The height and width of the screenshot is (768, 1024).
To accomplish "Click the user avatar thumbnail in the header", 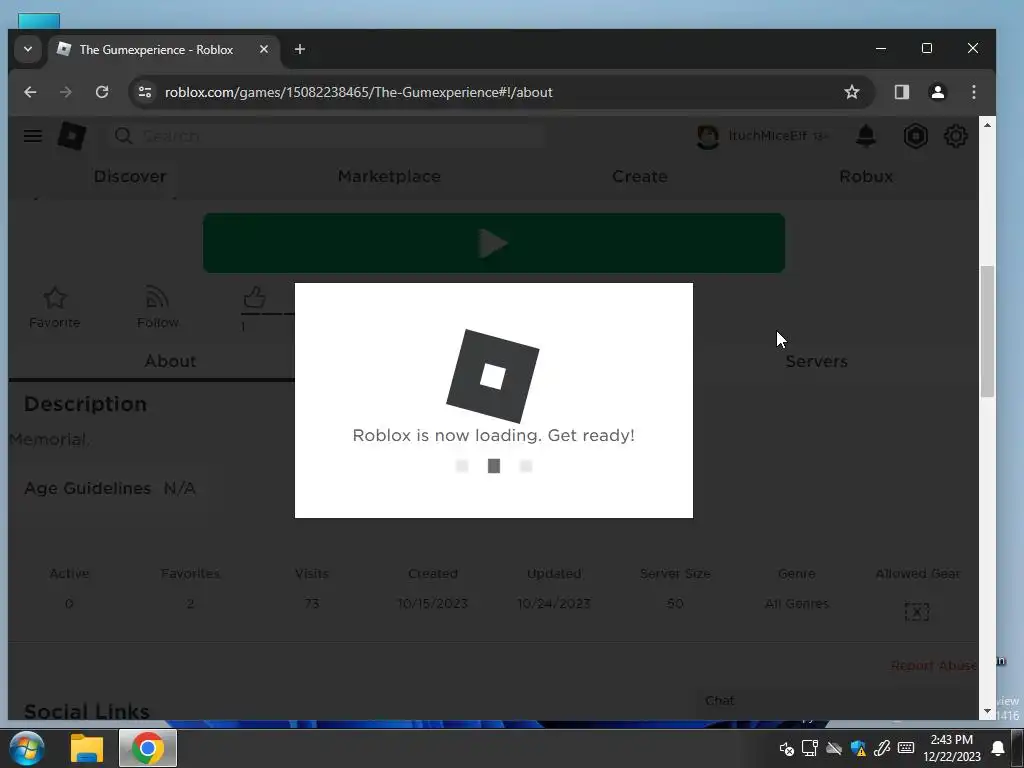I will click(708, 136).
